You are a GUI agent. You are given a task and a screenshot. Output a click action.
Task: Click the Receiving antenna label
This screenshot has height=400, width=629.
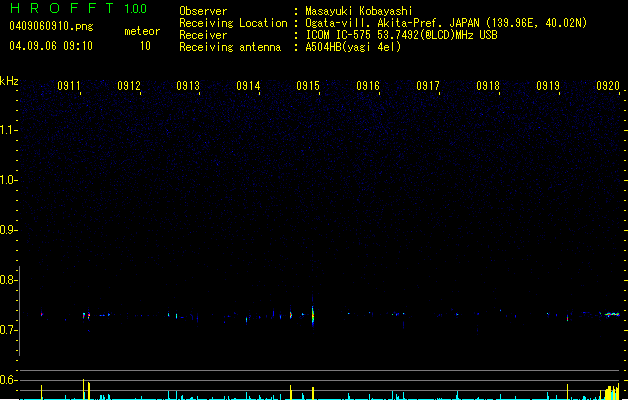pyautogui.click(x=230, y=47)
